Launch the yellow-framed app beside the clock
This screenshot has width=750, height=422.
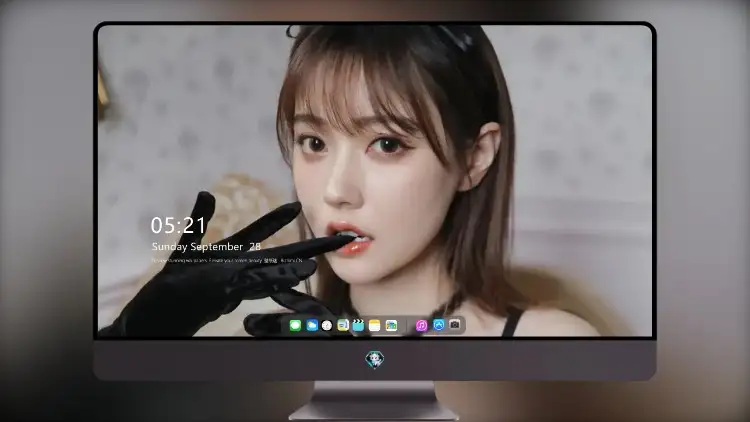pos(343,325)
